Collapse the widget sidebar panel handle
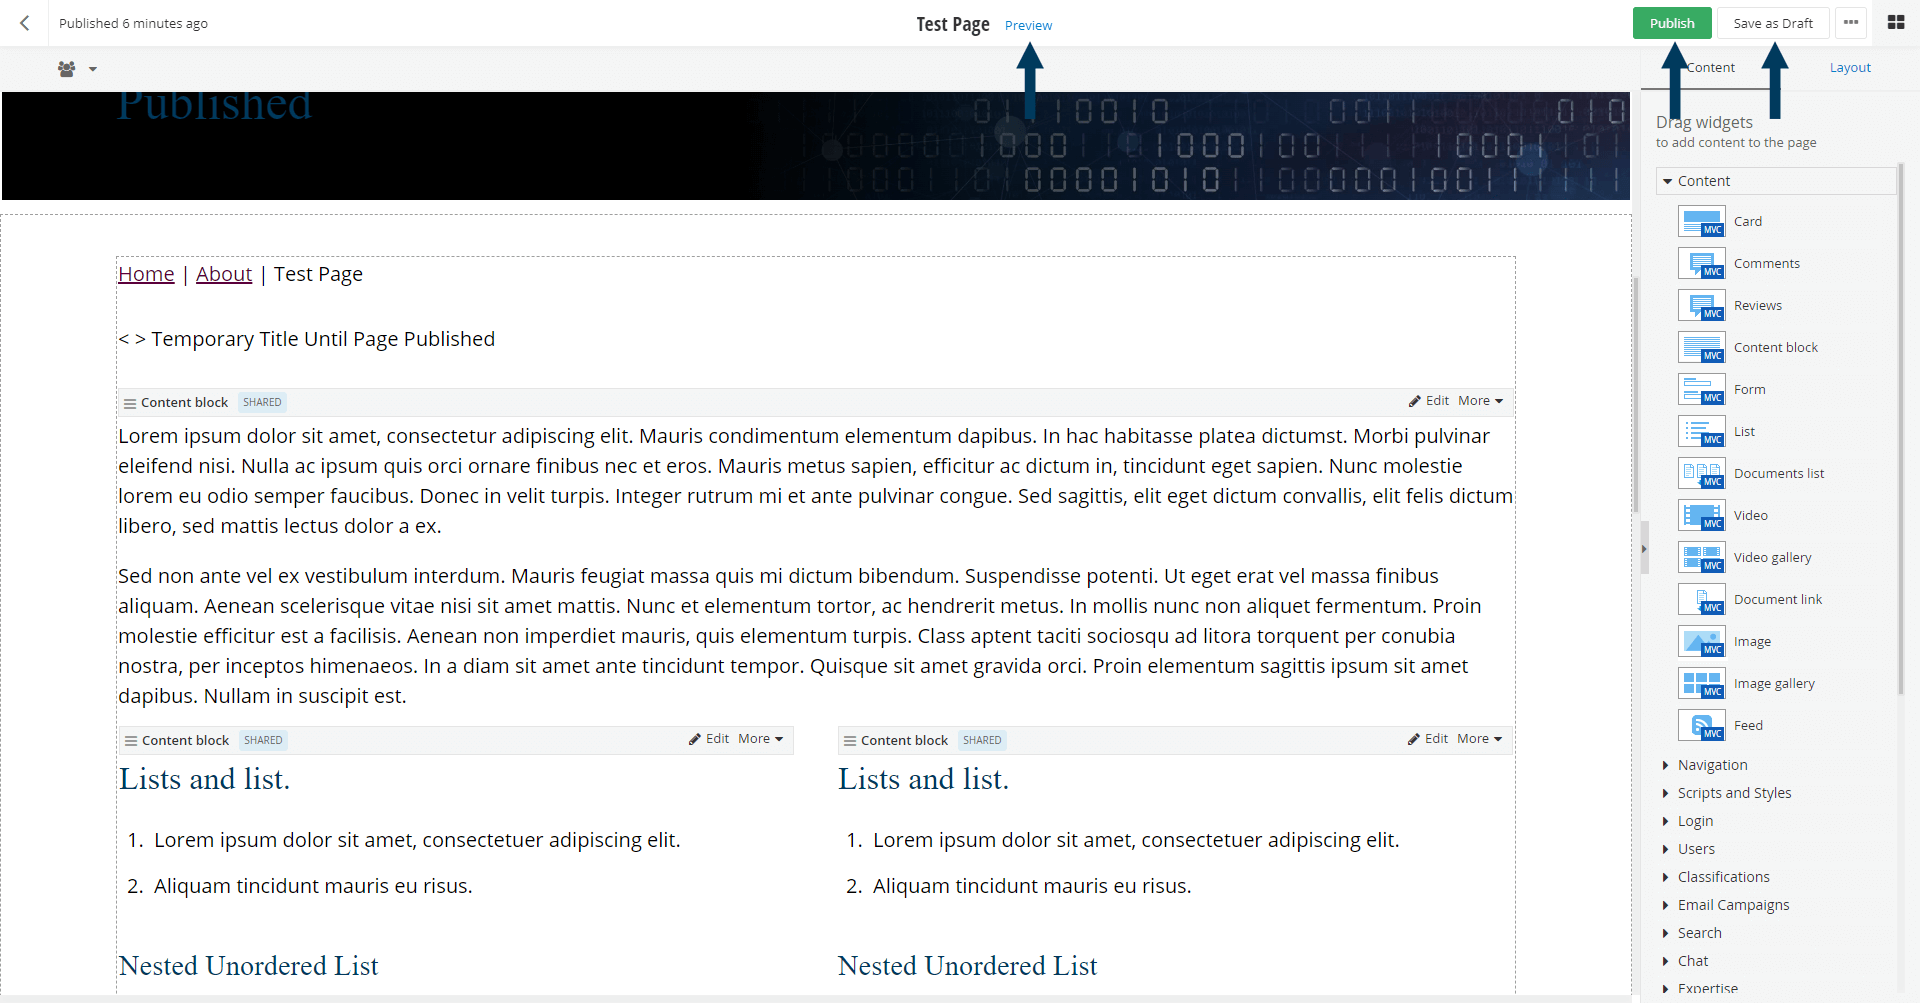This screenshot has height=1003, width=1920. [1644, 548]
